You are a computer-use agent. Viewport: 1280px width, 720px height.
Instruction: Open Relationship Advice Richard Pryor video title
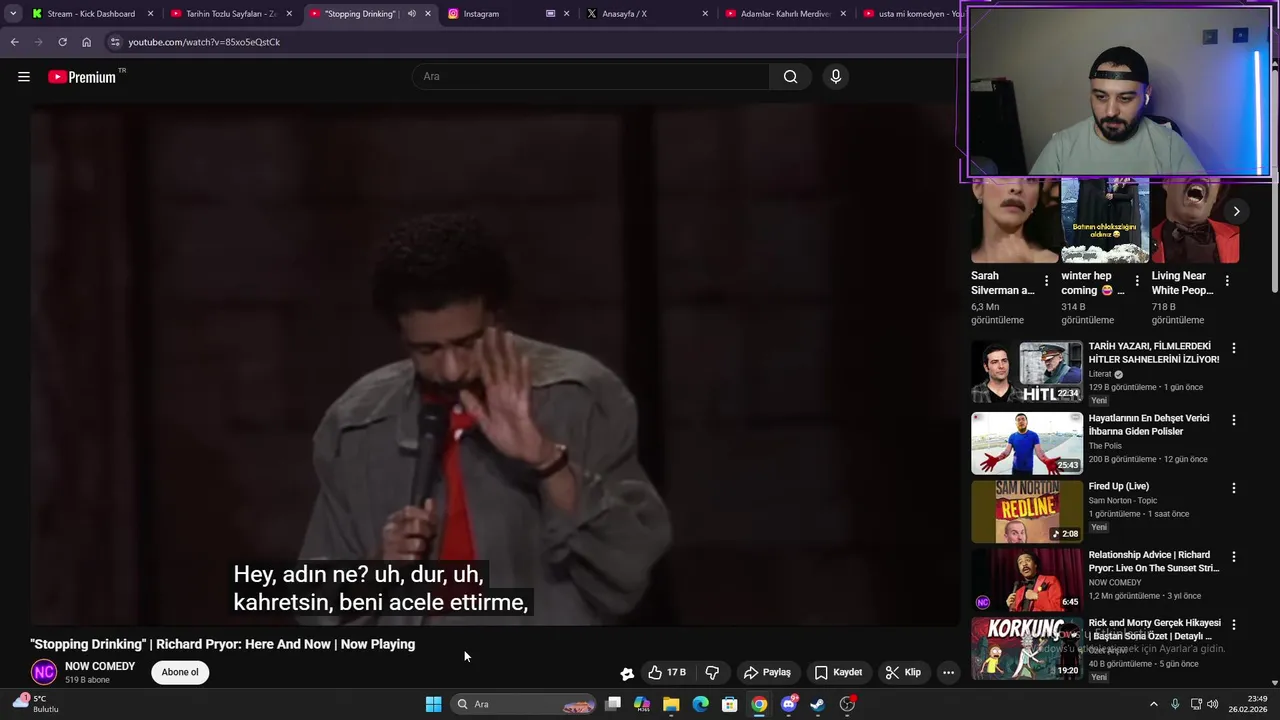pyautogui.click(x=1154, y=561)
